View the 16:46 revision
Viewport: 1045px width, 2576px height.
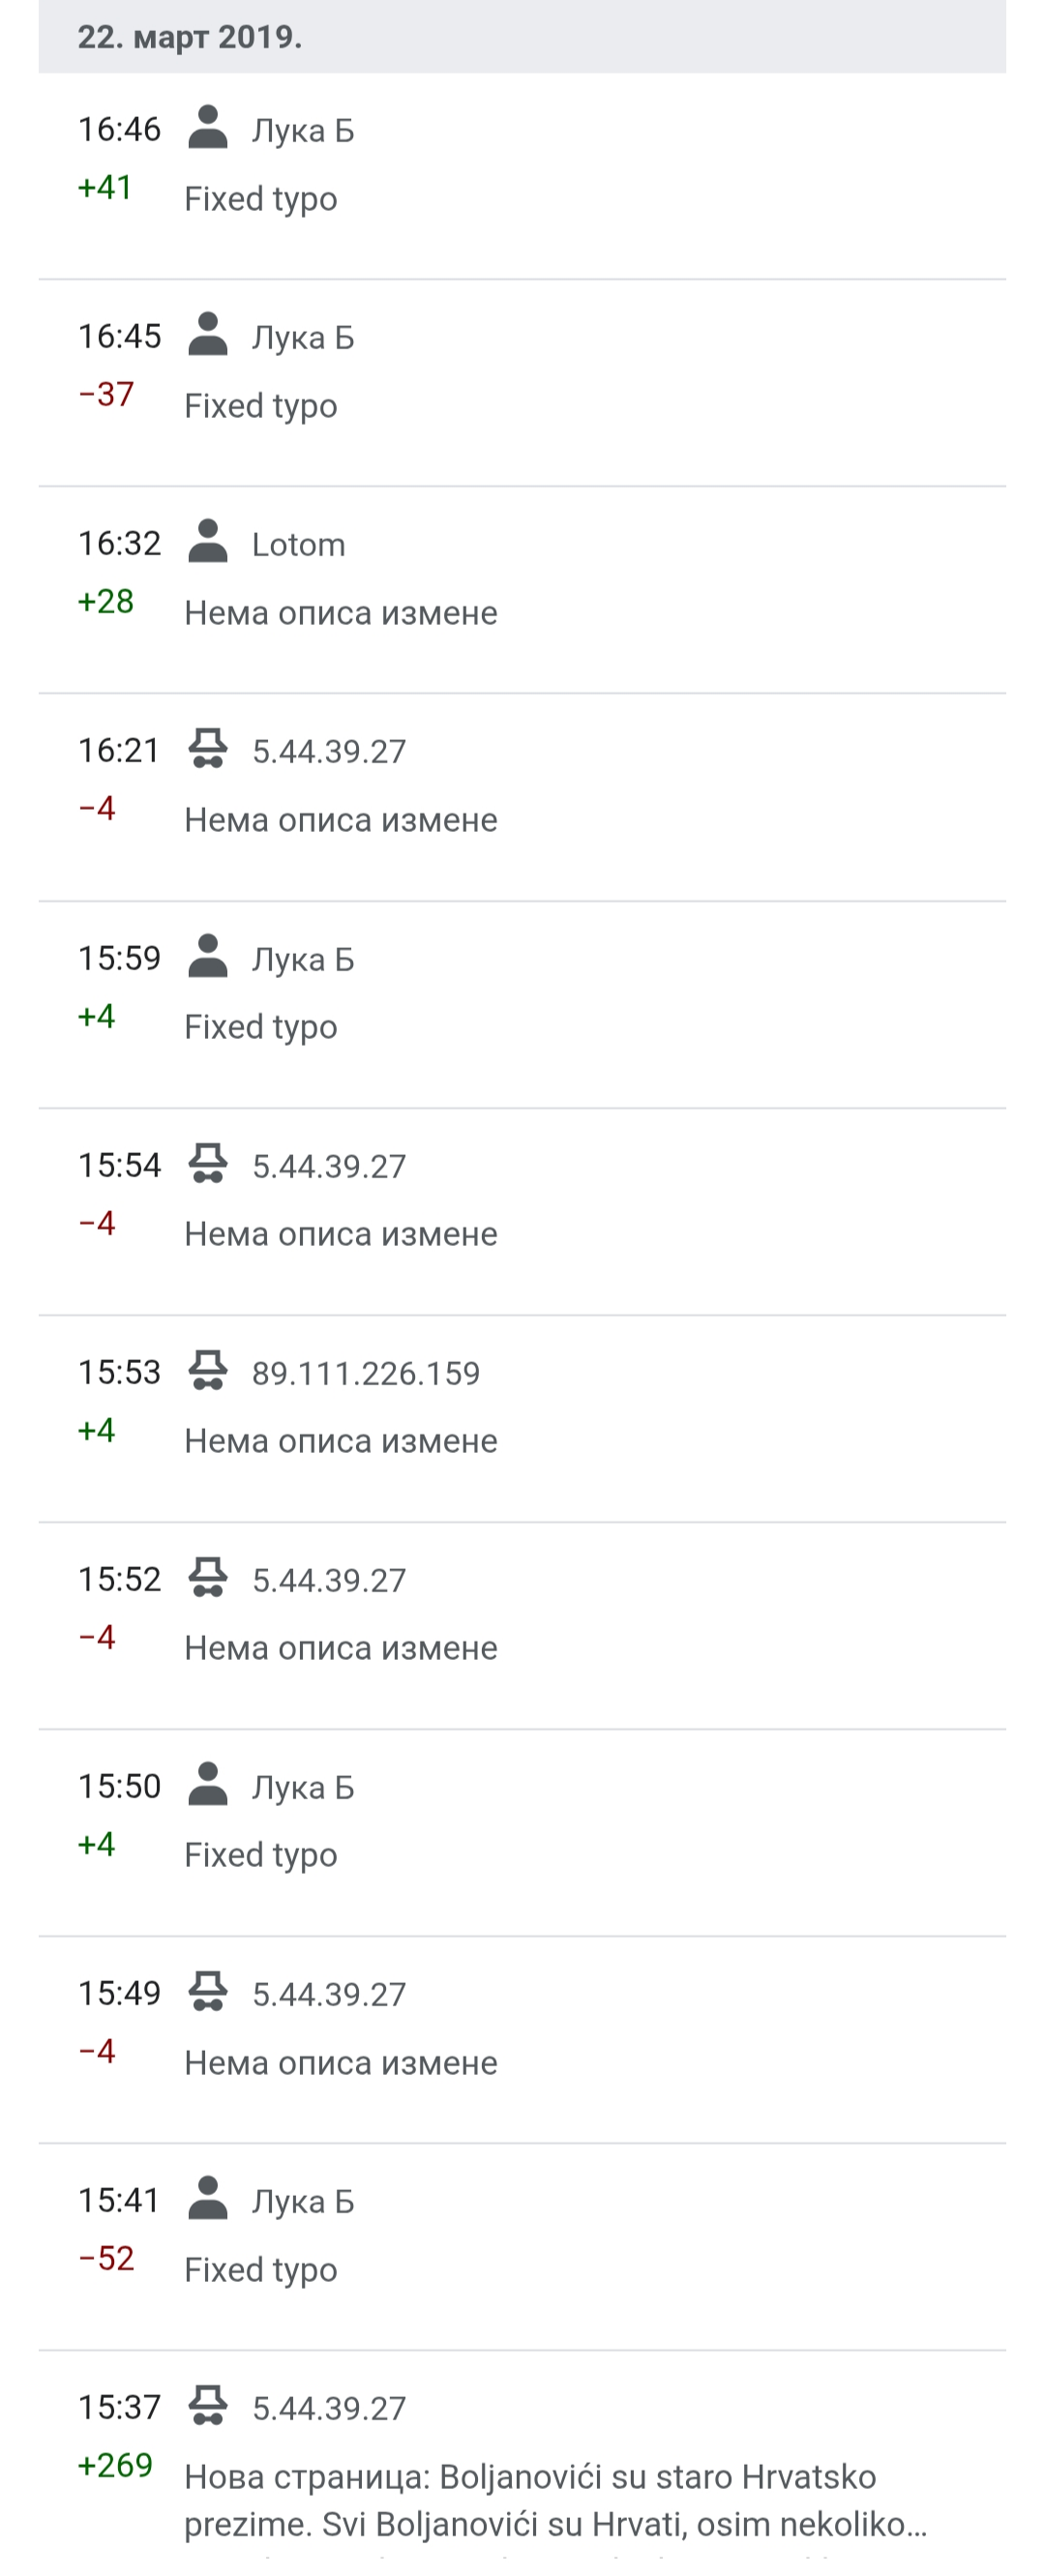[x=119, y=129]
